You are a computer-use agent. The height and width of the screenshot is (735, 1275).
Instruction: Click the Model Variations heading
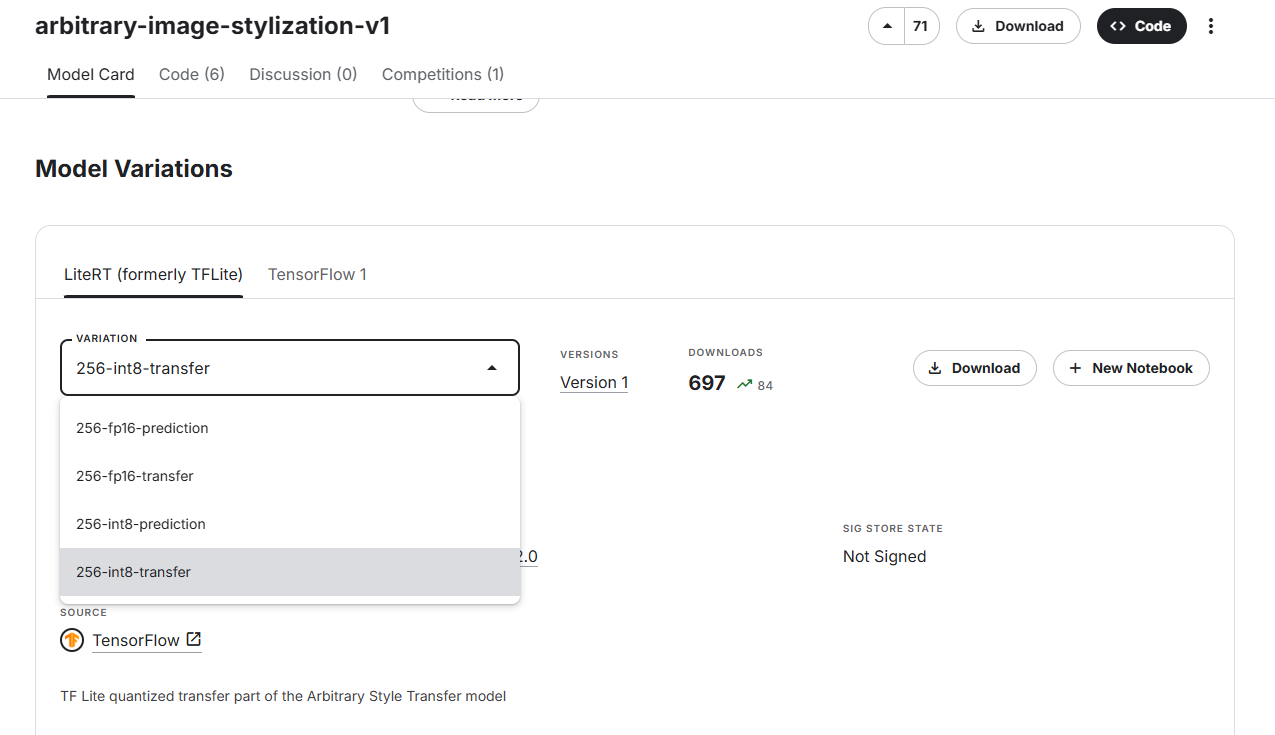tap(134, 169)
